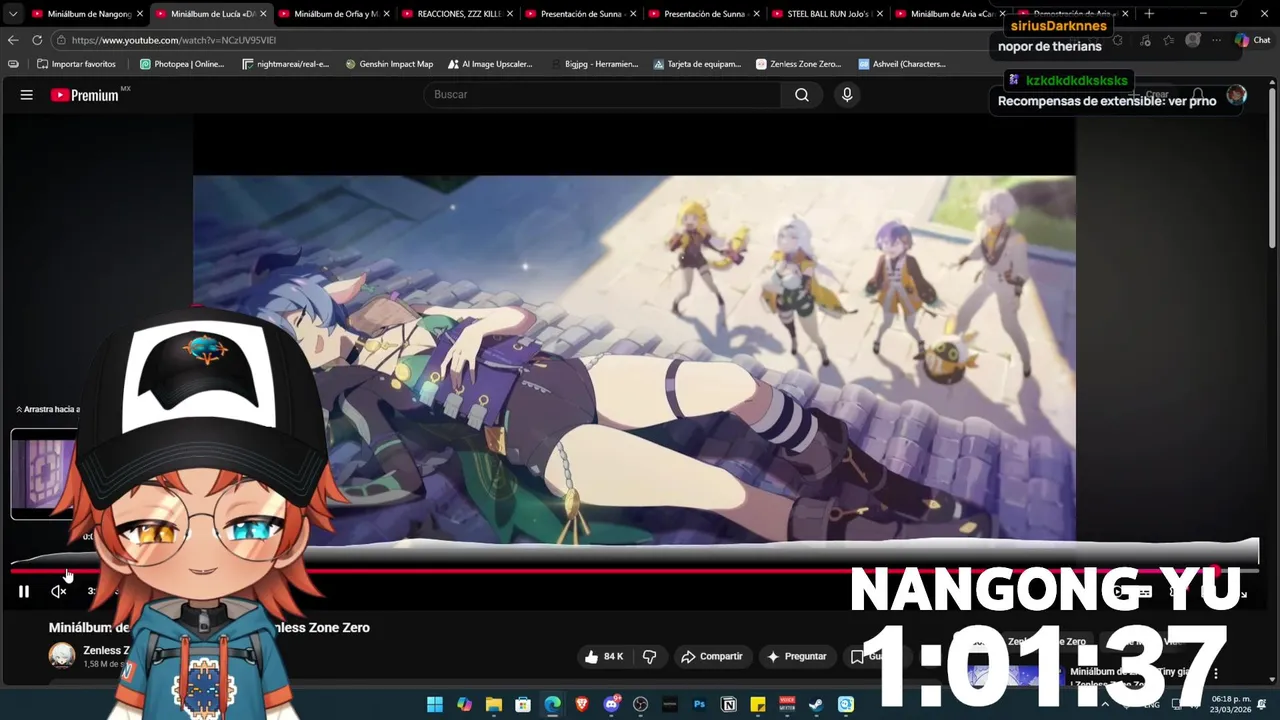Reload the page with refresh icon

(37, 40)
